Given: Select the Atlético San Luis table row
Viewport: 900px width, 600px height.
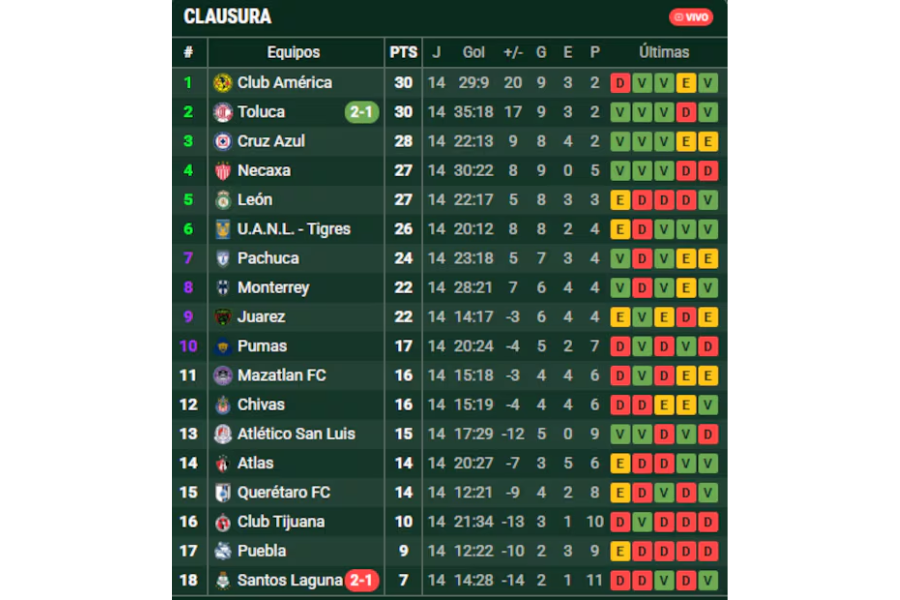Looking at the screenshot, I should [x=449, y=434].
